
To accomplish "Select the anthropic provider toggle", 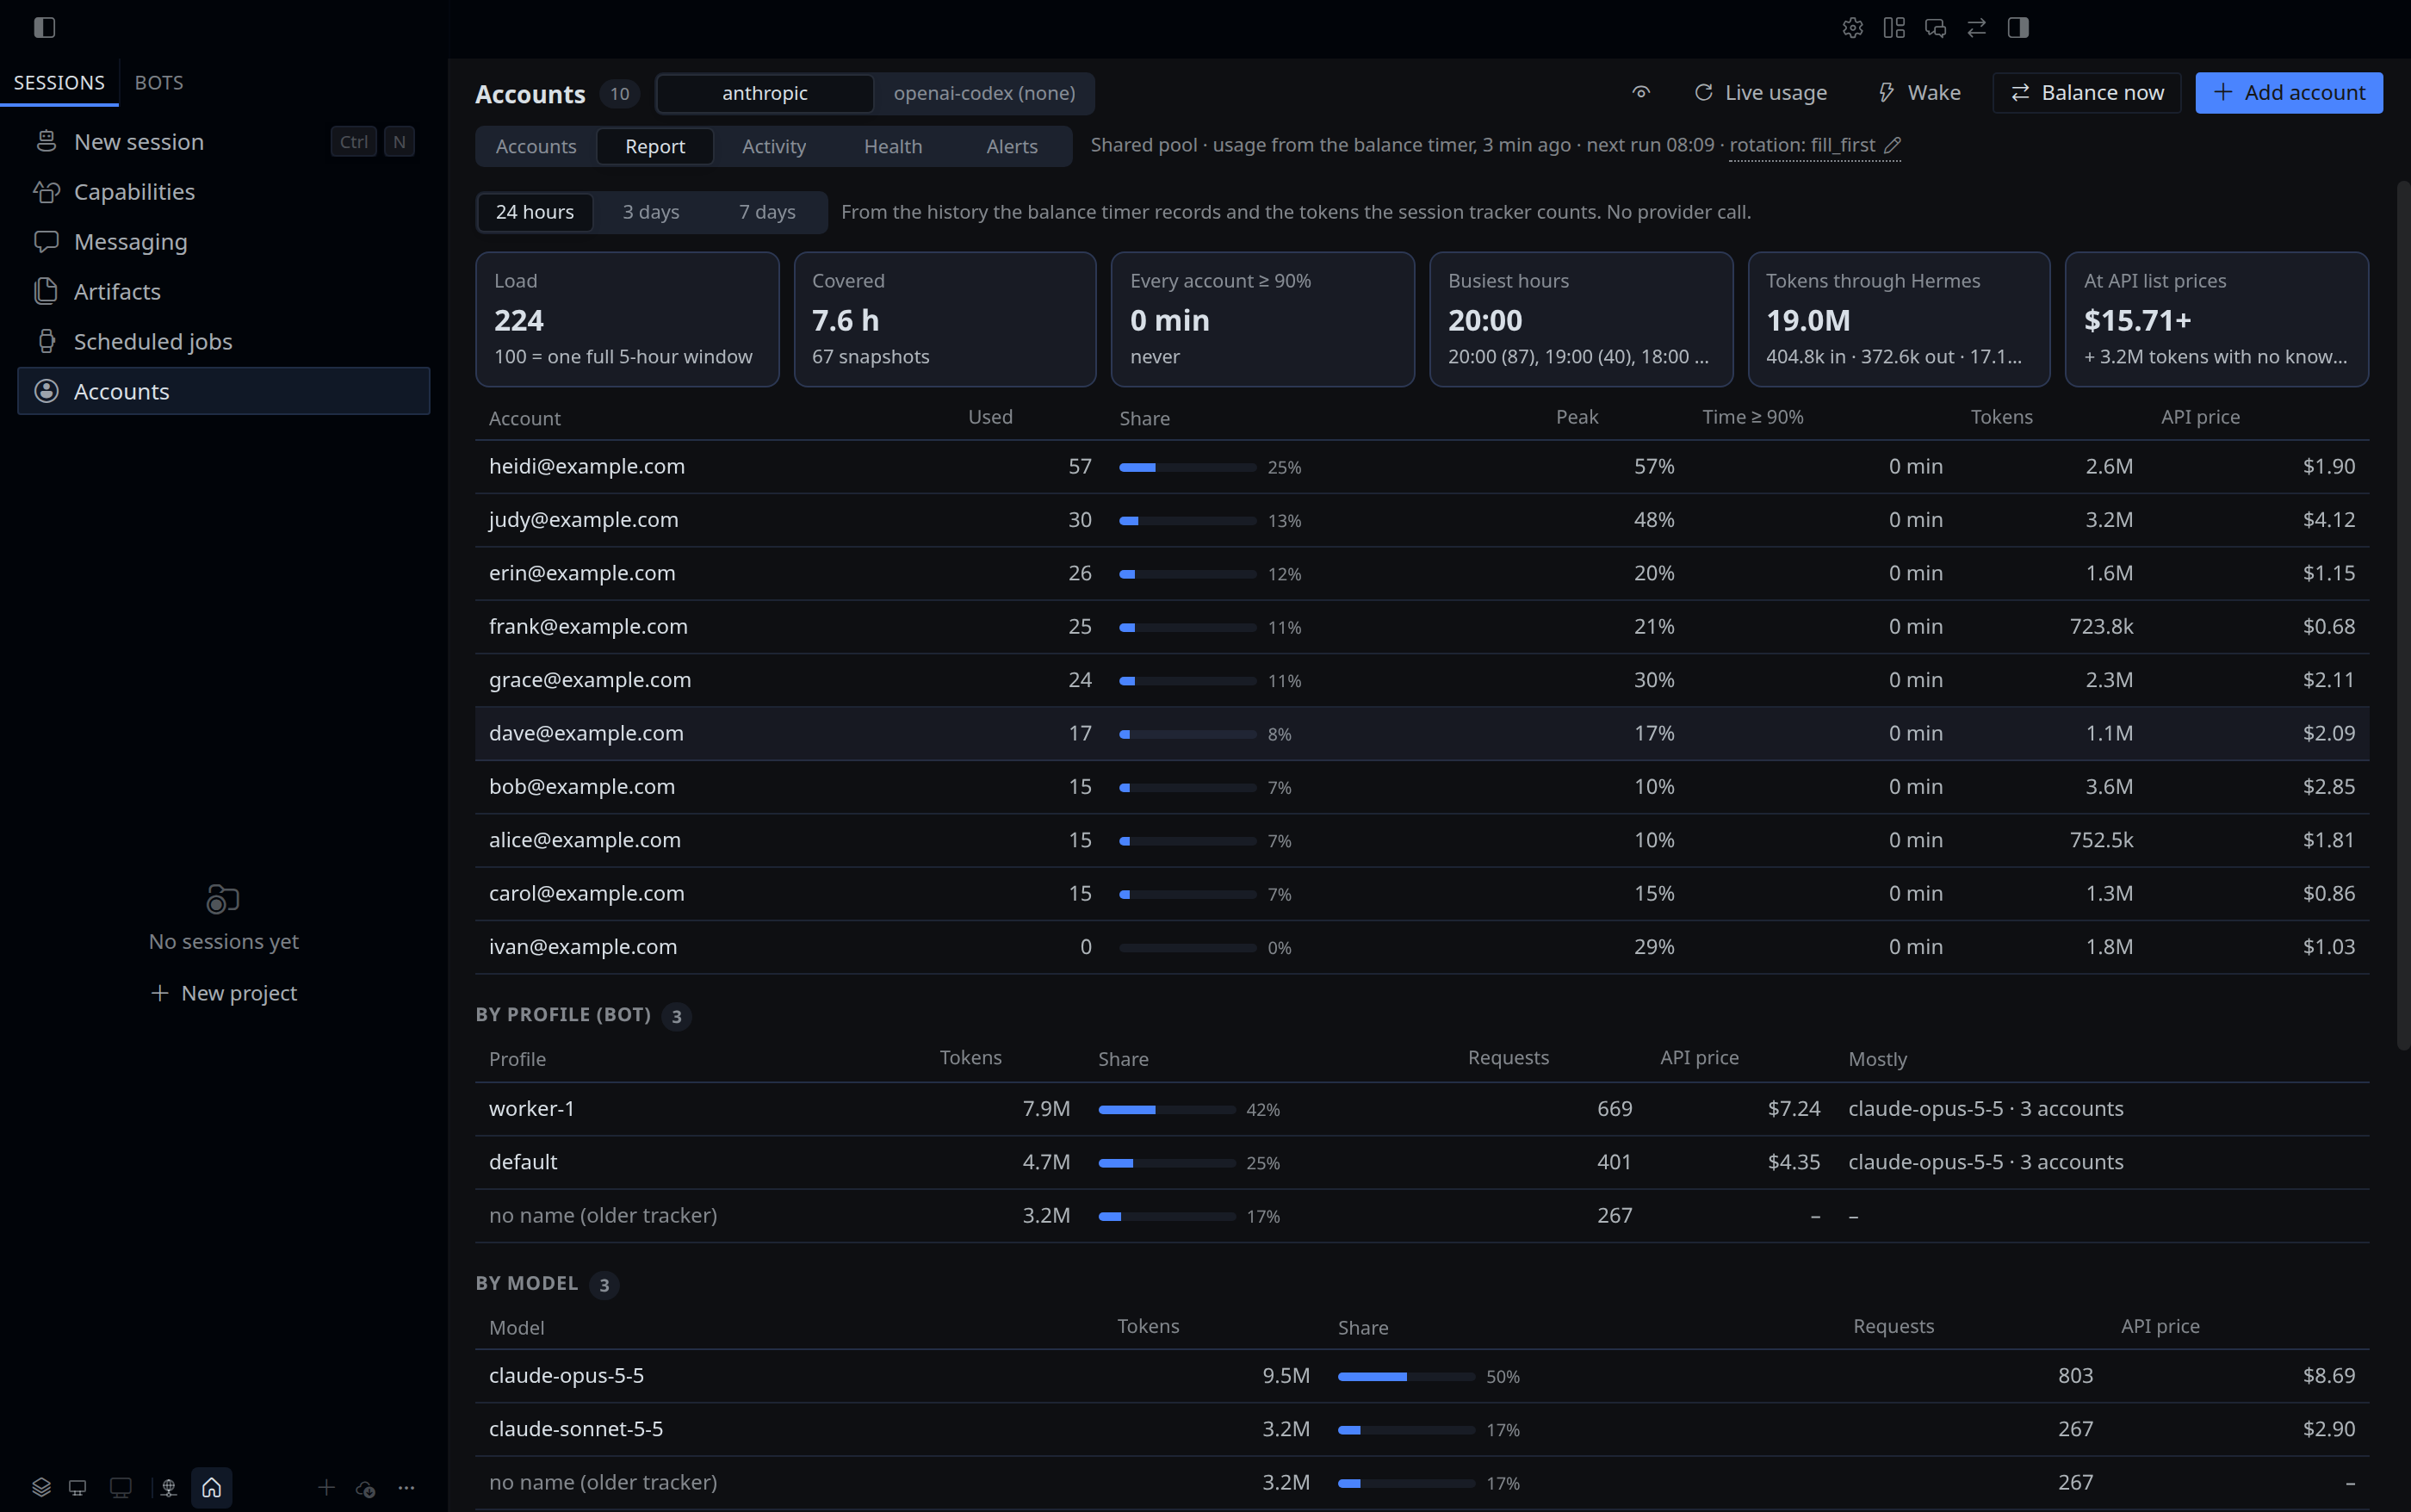I will (x=765, y=93).
